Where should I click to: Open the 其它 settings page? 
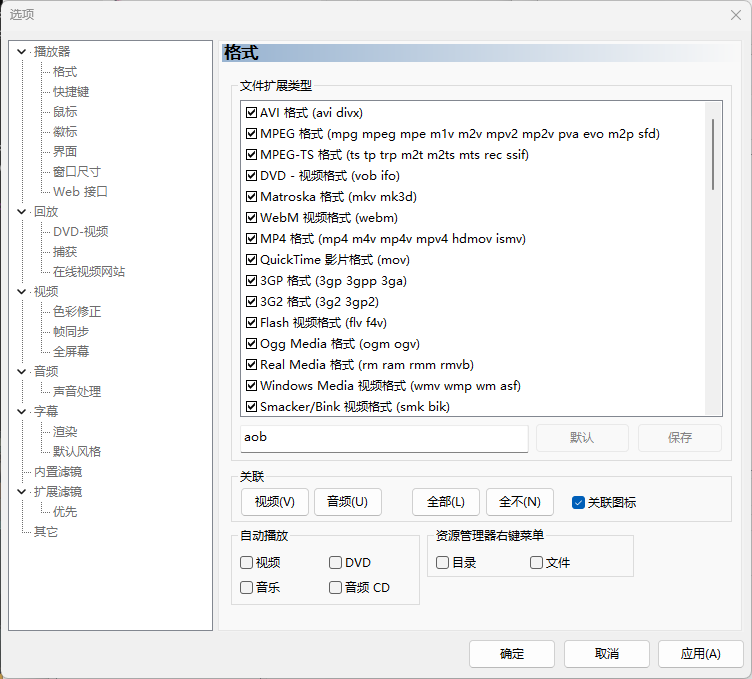tap(46, 532)
